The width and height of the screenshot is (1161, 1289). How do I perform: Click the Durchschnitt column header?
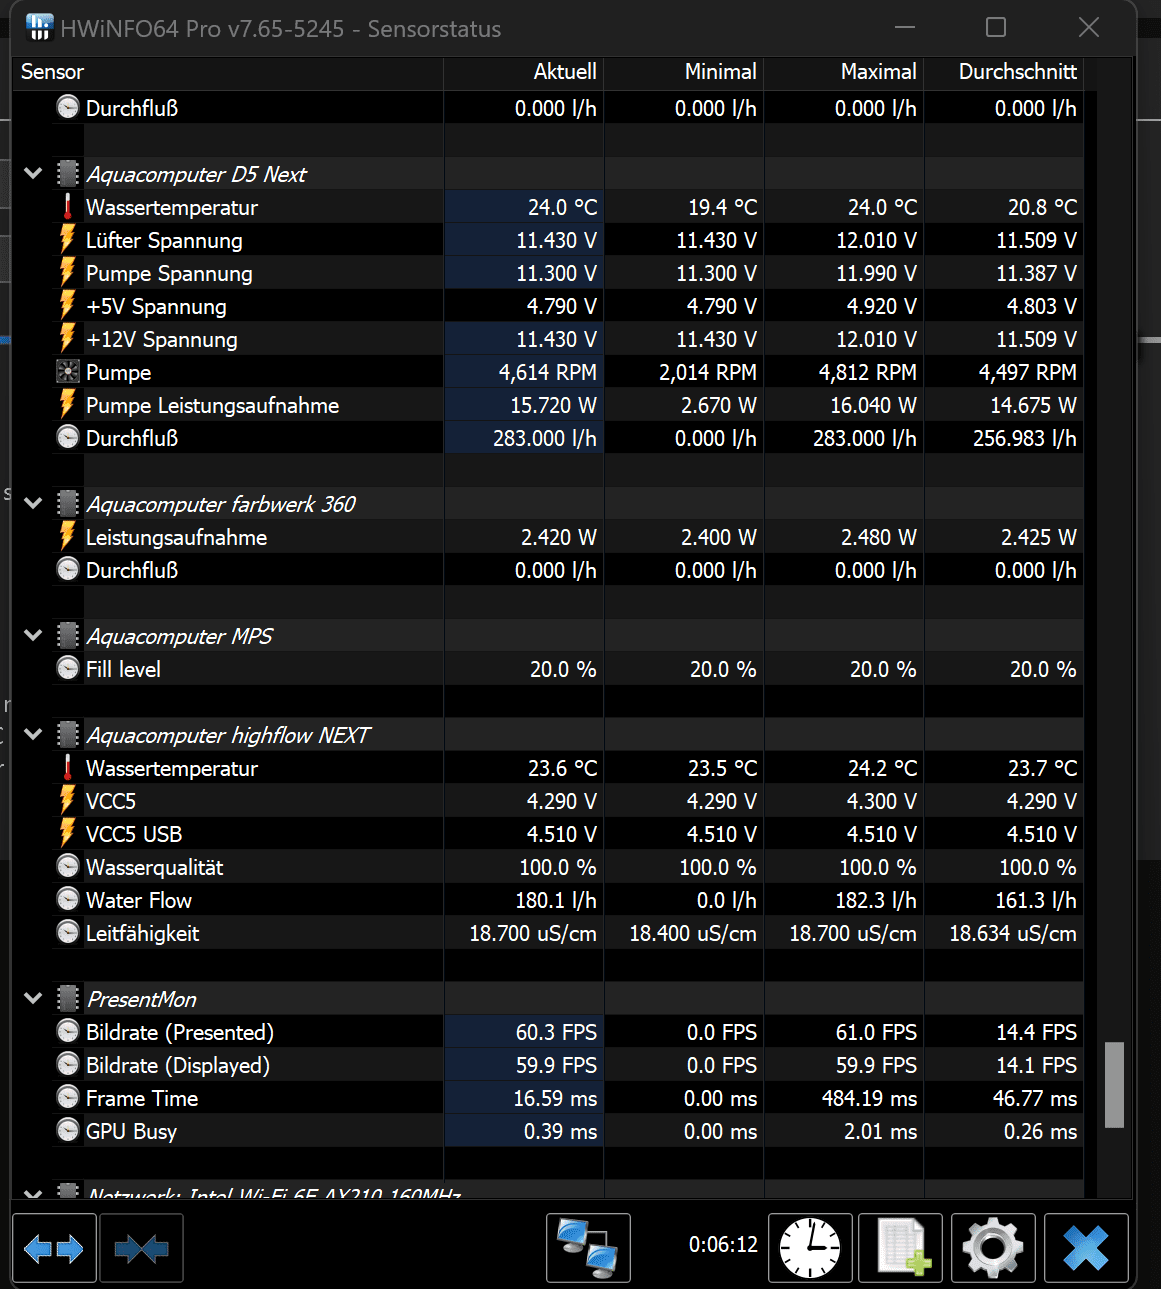coord(1004,72)
